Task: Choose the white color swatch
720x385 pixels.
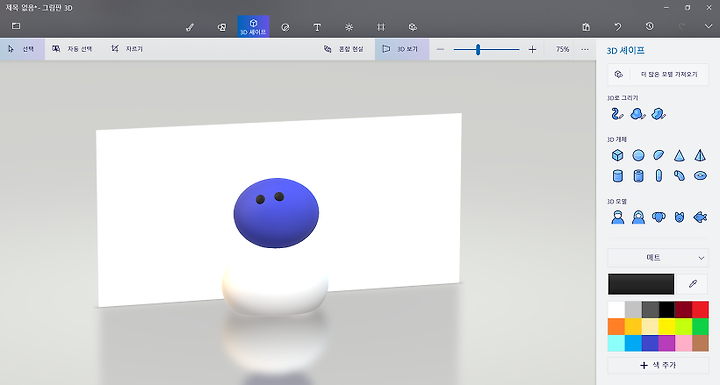Action: (x=616, y=310)
